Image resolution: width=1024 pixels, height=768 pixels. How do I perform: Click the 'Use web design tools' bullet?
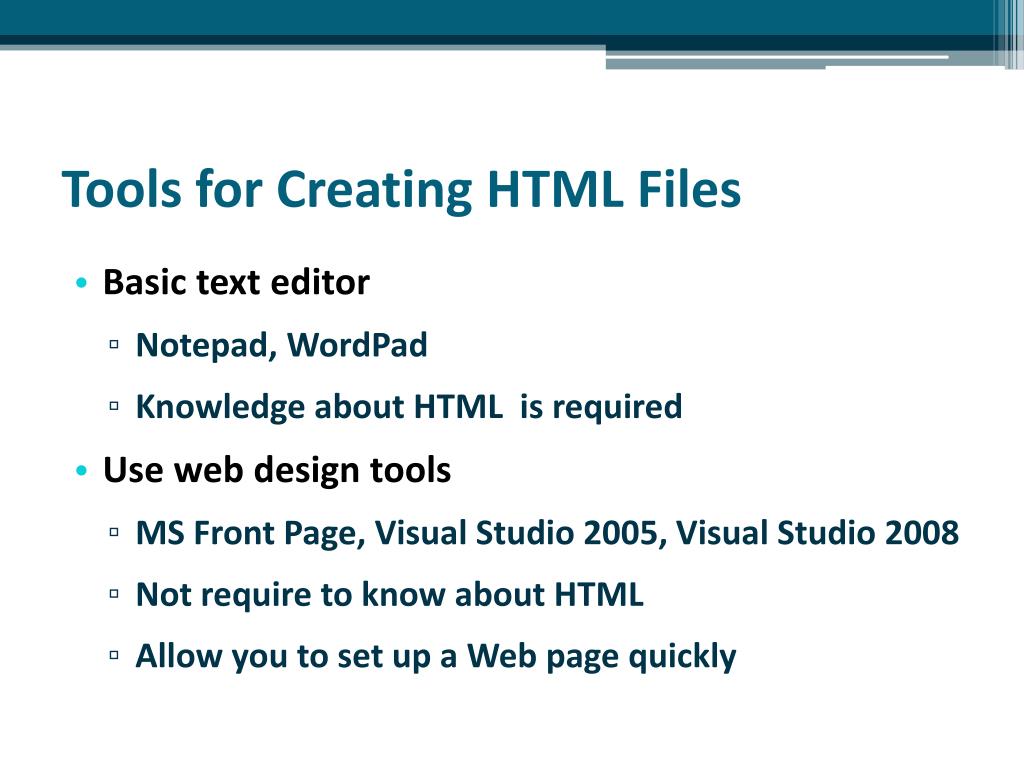[x=277, y=470]
